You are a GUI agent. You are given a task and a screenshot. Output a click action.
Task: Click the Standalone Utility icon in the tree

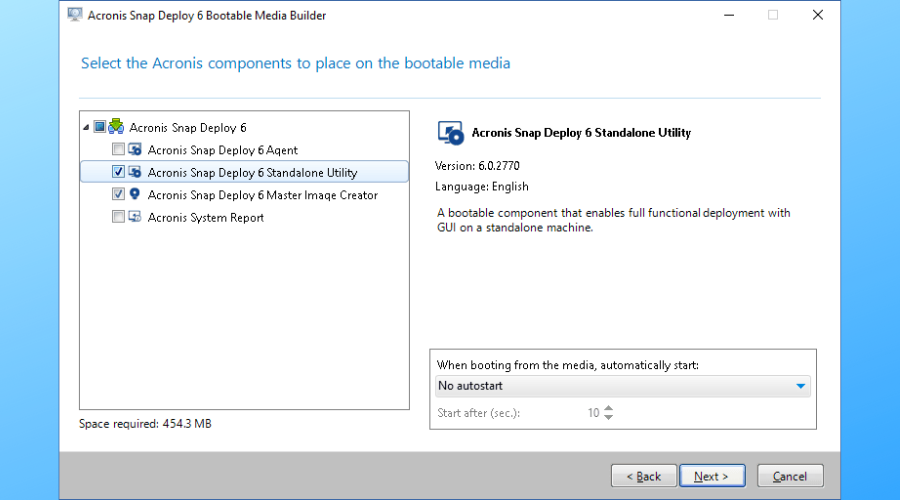coord(135,172)
